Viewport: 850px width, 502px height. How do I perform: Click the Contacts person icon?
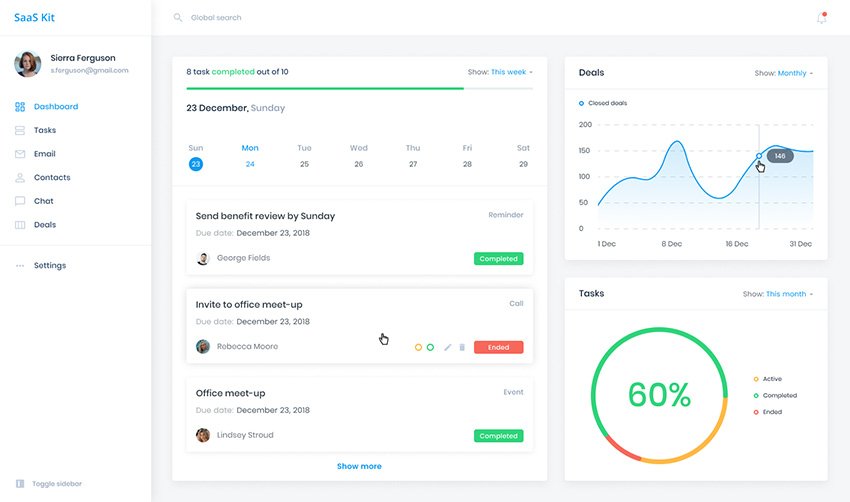pos(20,177)
